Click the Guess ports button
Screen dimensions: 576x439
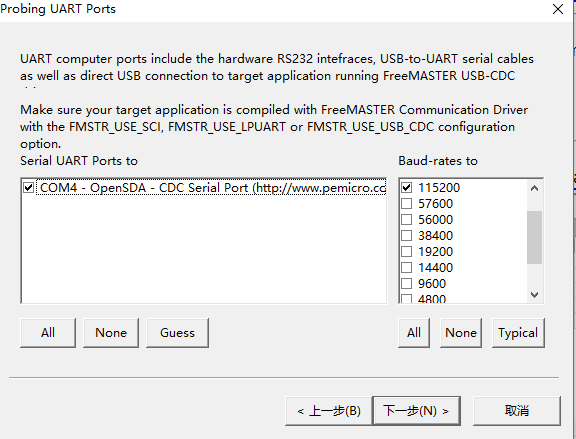click(177, 333)
